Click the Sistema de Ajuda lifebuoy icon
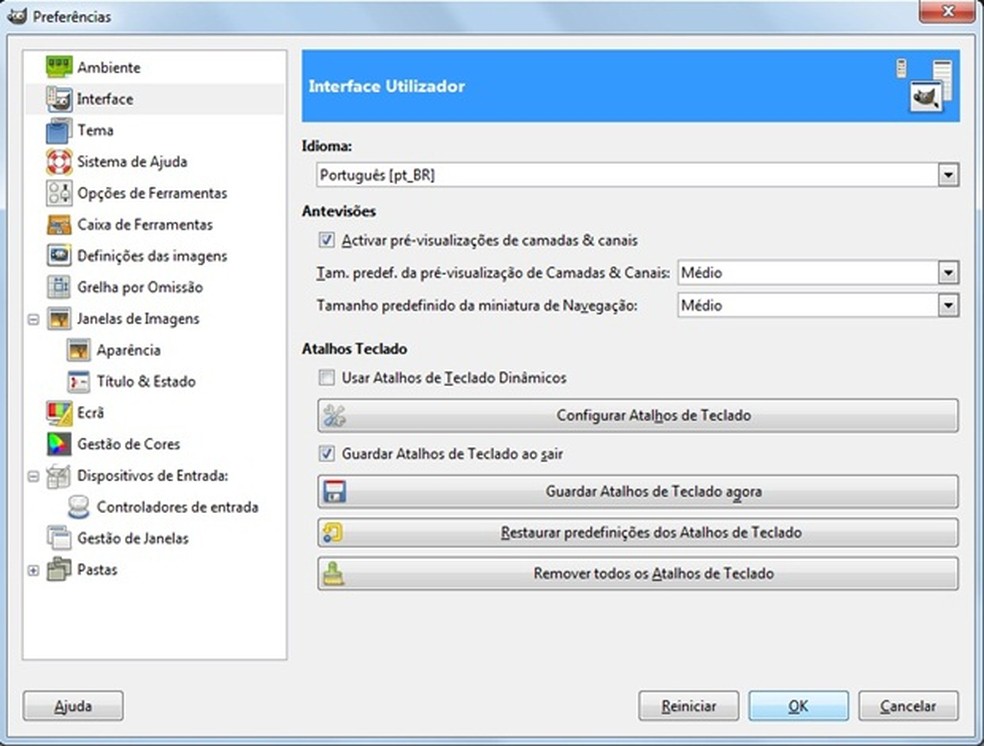 coord(59,162)
